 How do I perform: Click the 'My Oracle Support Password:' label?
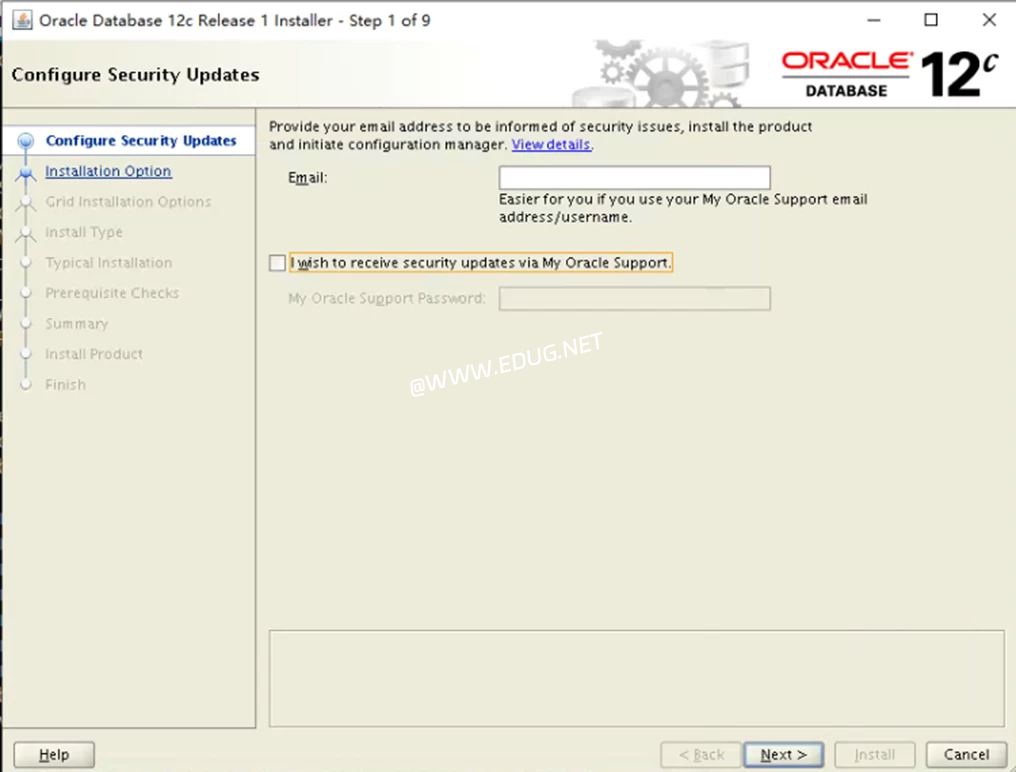point(387,298)
